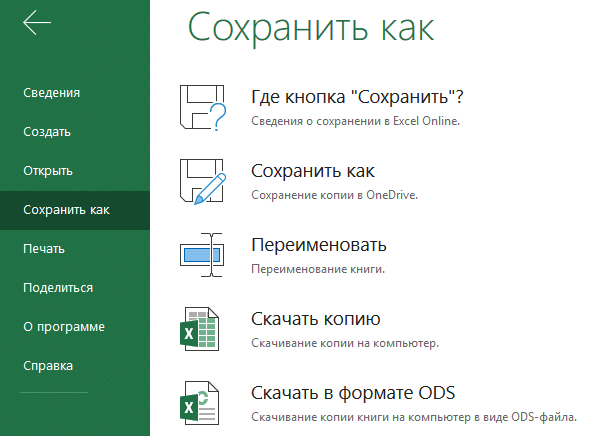
Task: Click the back arrow icon
Action: [x=37, y=22]
